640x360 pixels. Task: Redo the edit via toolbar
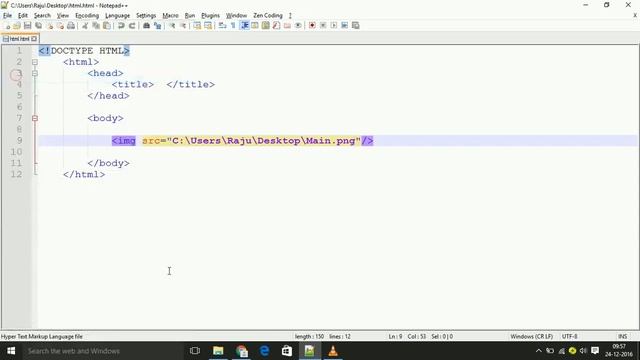tap(132, 25)
